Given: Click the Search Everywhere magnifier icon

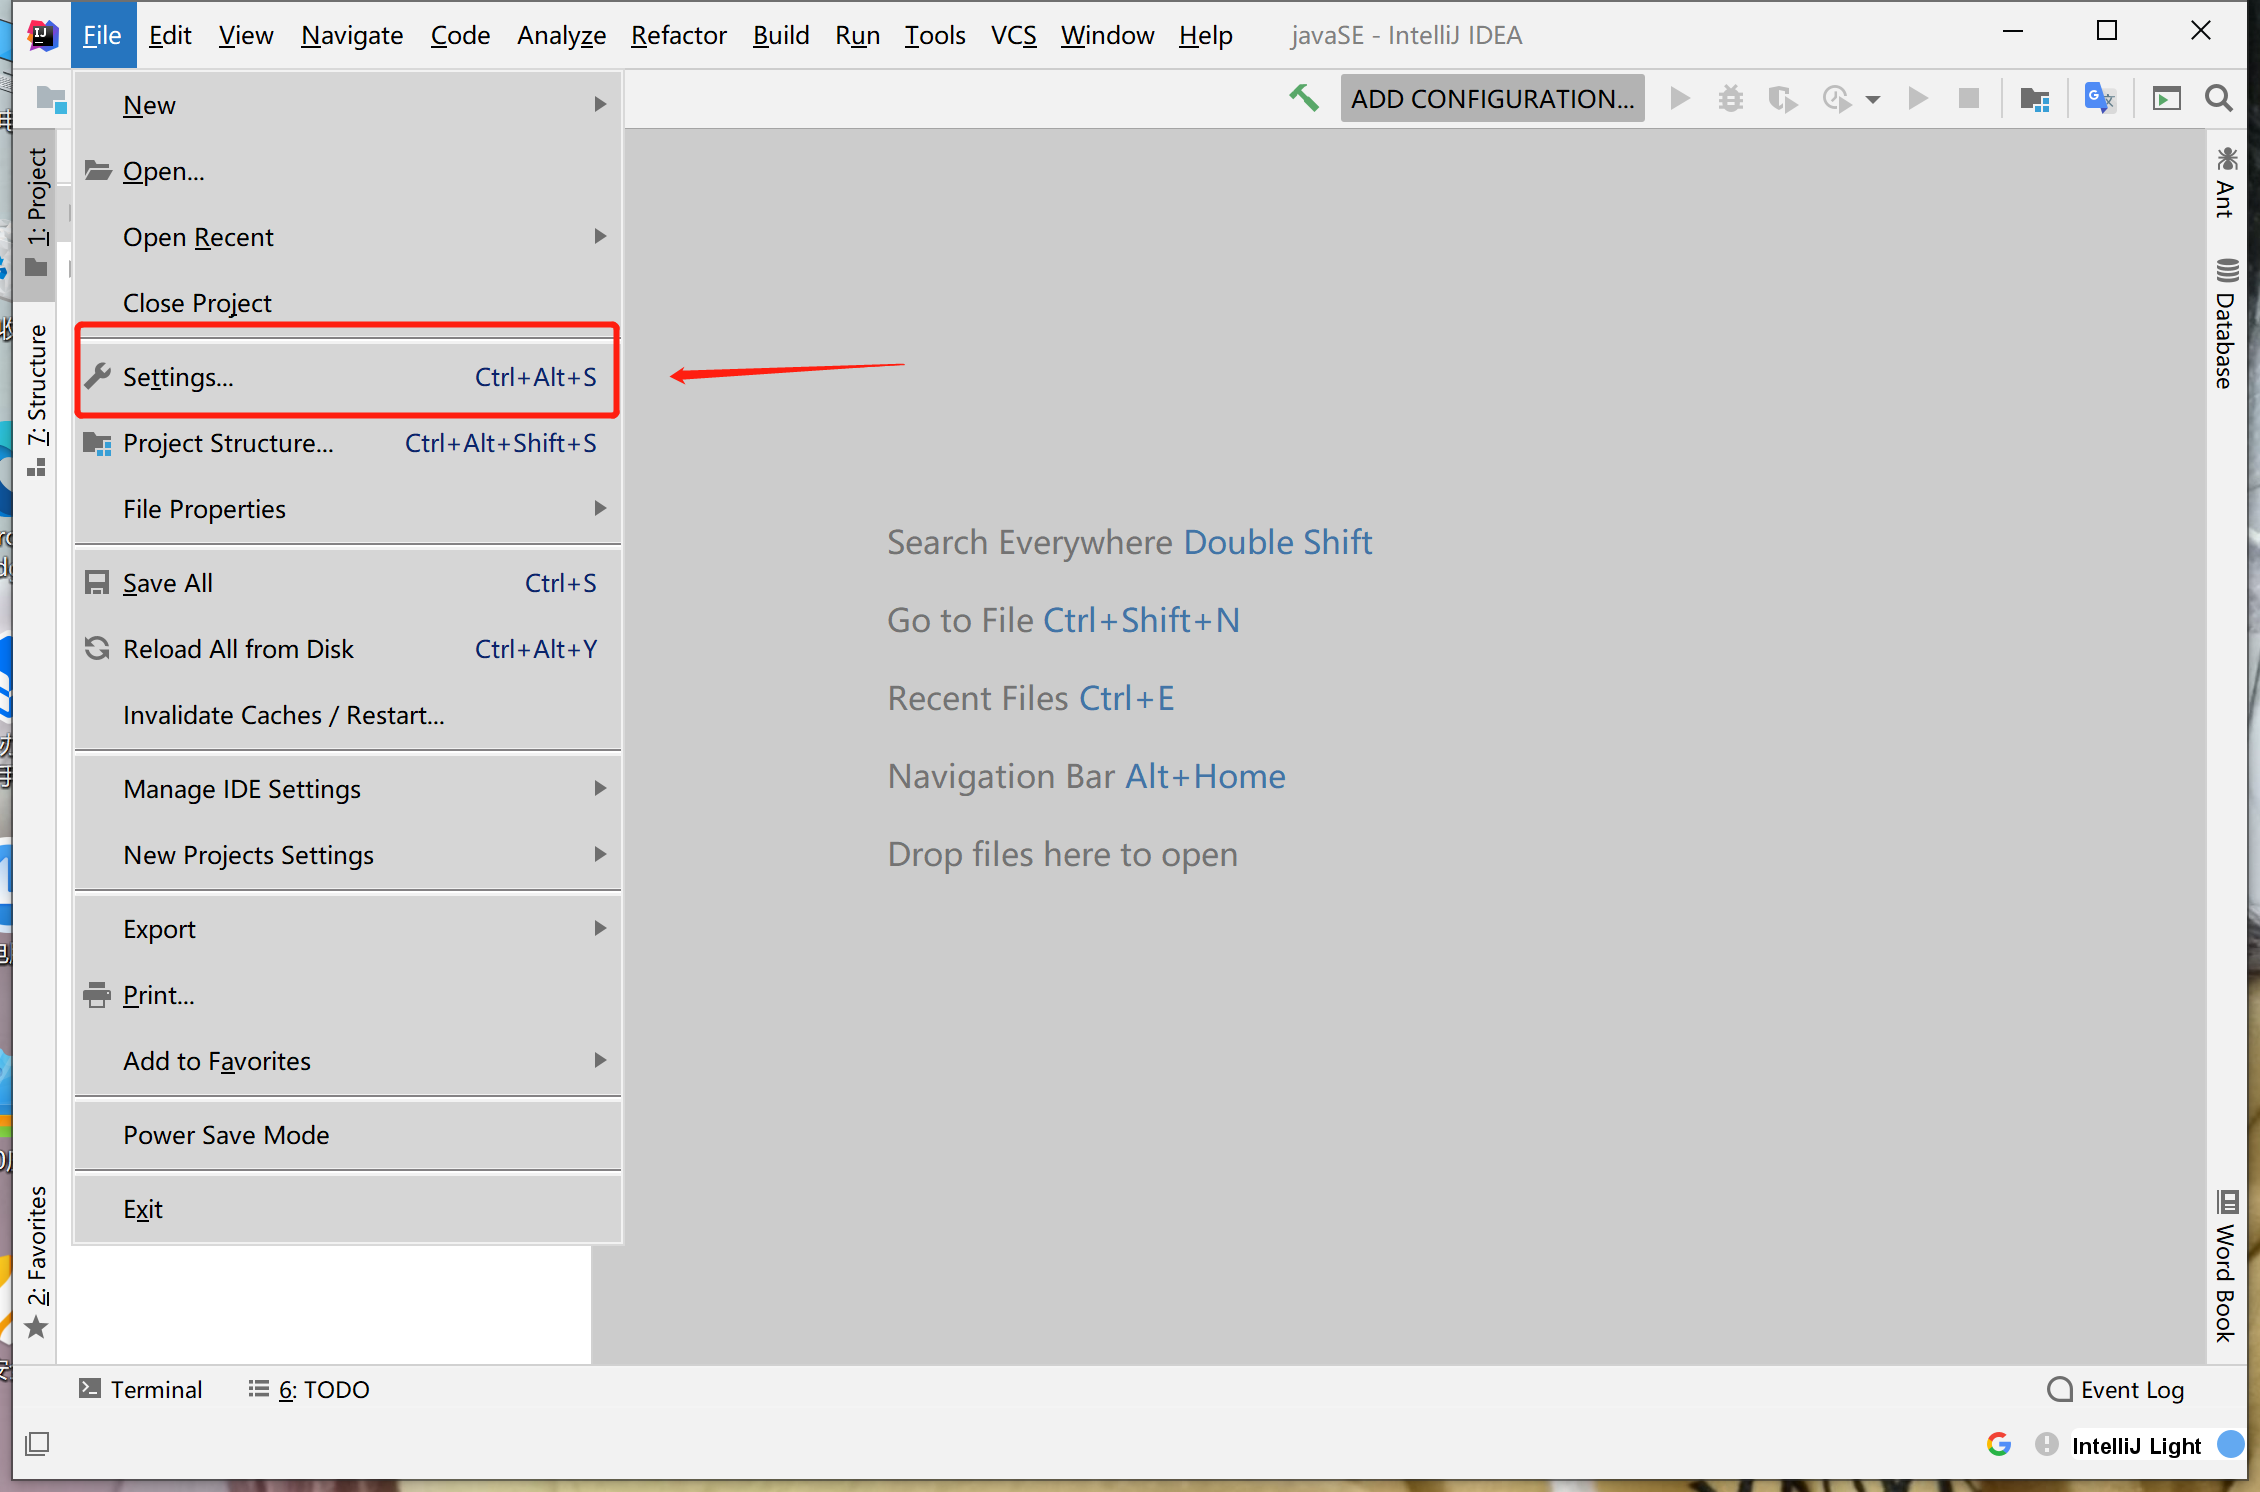Looking at the screenshot, I should point(2218,98).
